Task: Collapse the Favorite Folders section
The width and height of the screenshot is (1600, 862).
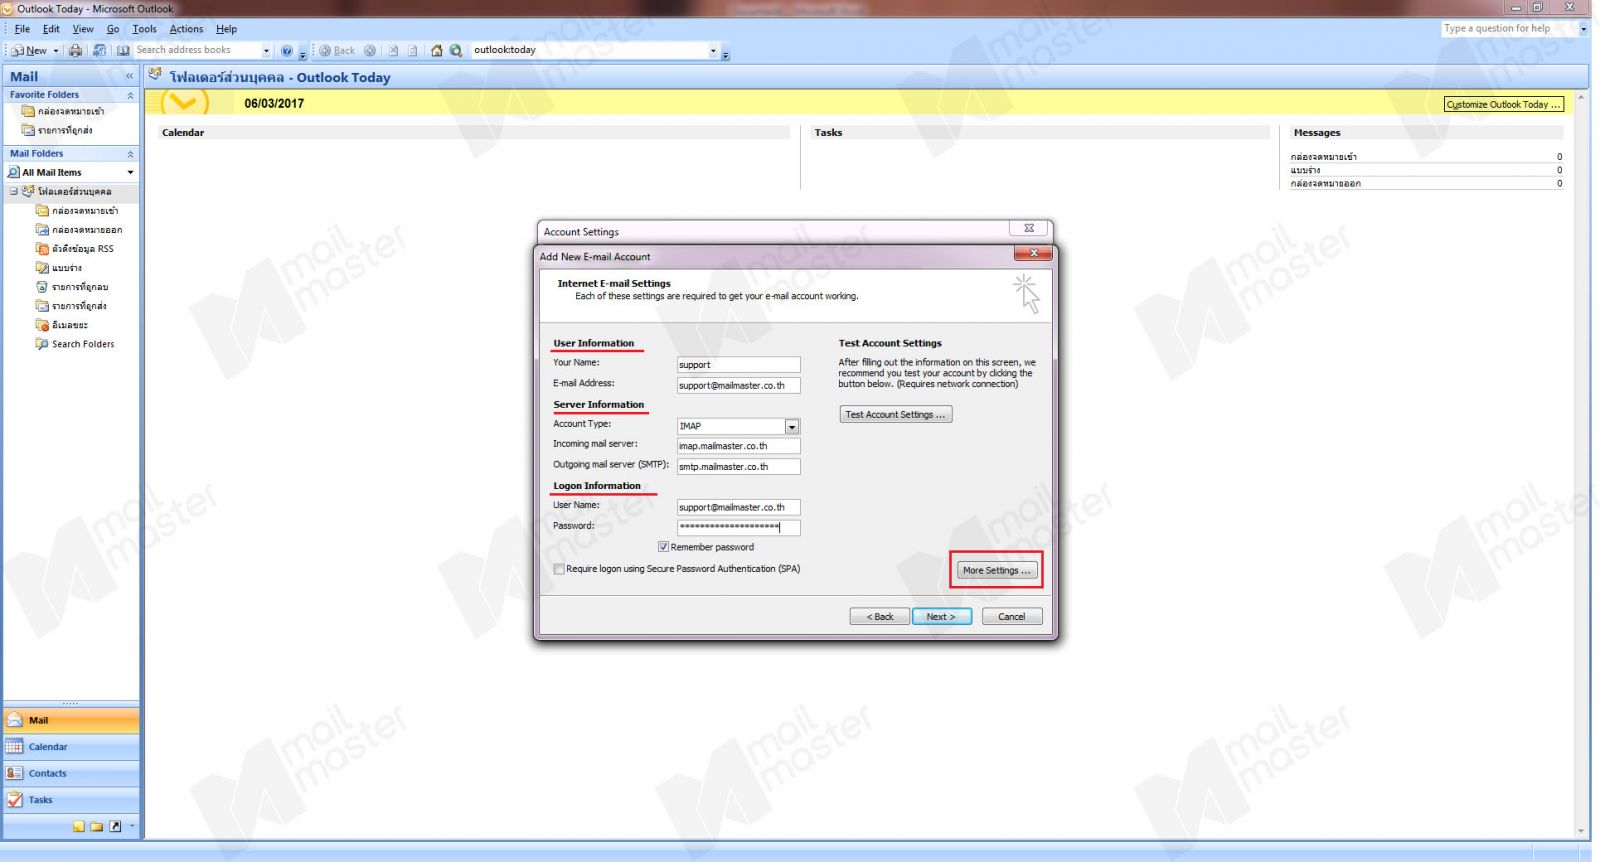Action: point(130,95)
